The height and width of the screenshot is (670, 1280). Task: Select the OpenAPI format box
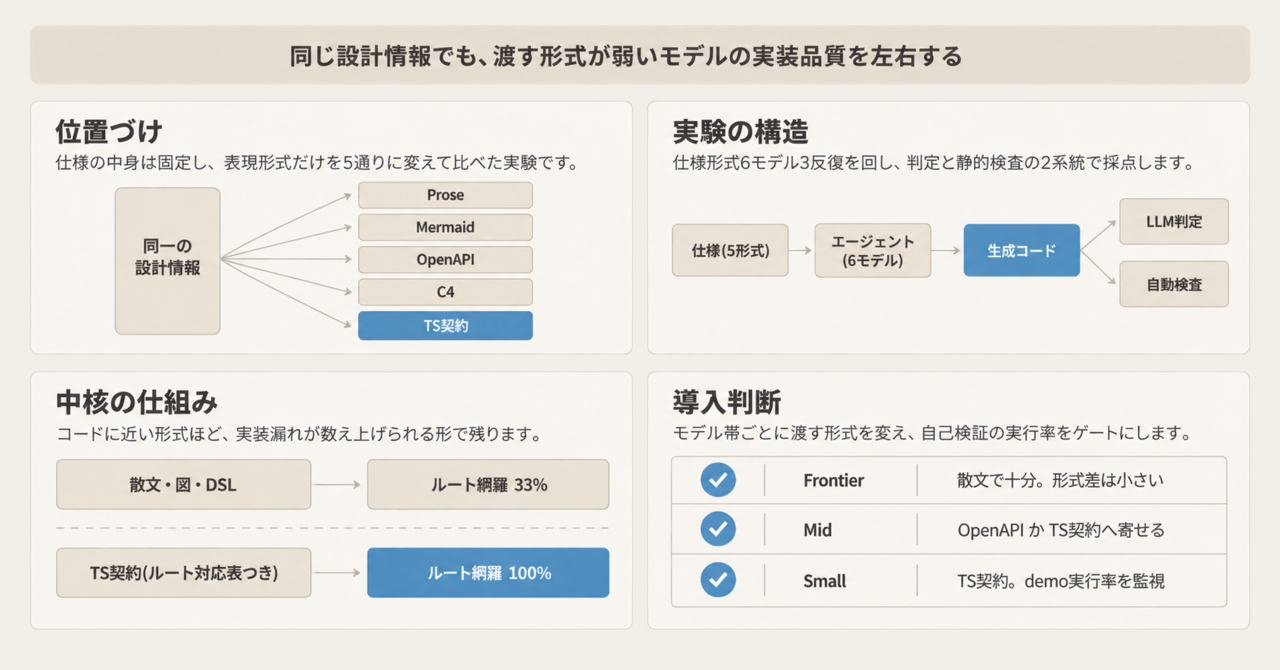pyautogui.click(x=445, y=260)
